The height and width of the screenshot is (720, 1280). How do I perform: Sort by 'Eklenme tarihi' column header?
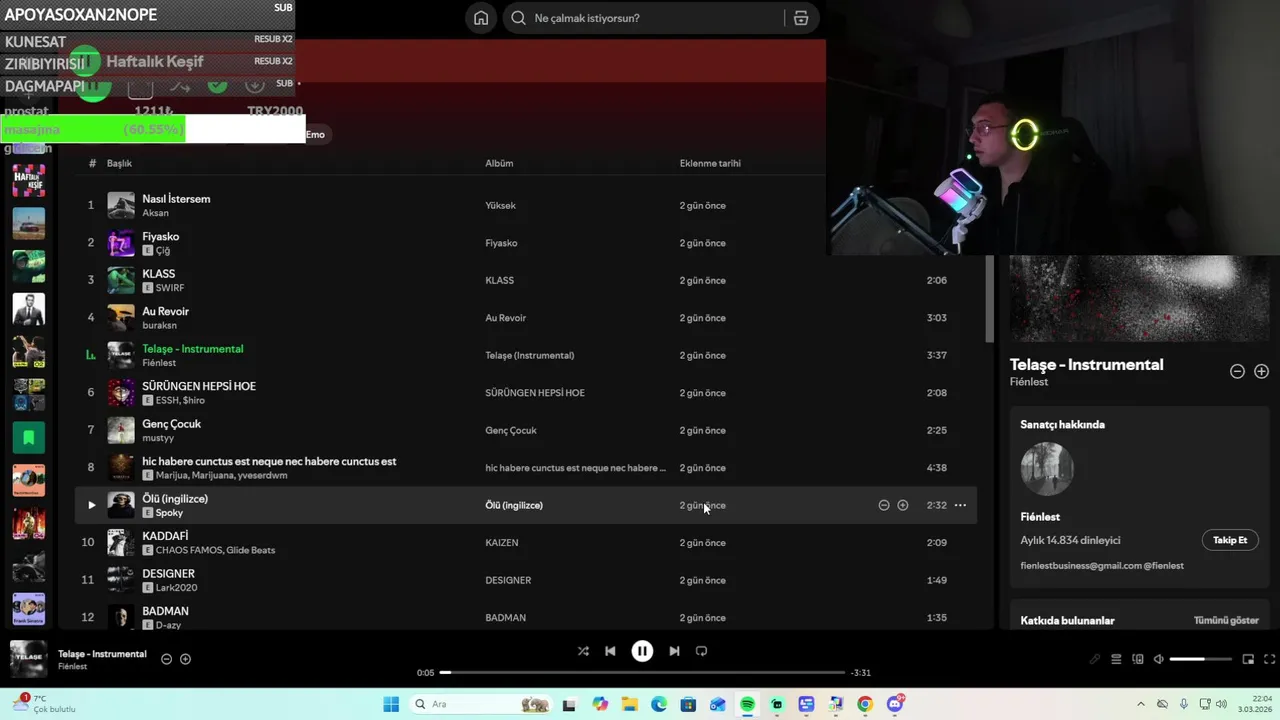[710, 163]
